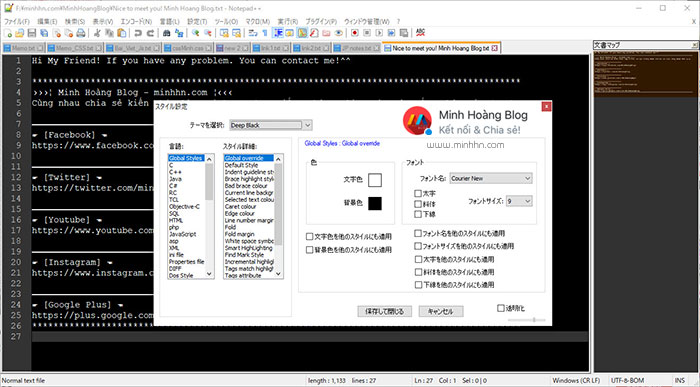Select JavaScript in the language list

(x=183, y=234)
